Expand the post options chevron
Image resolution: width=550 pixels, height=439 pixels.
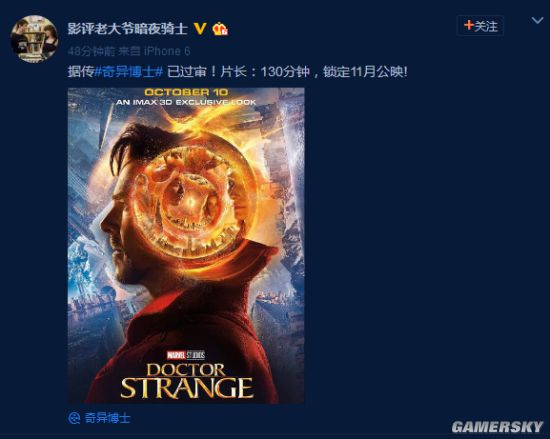[x=537, y=21]
